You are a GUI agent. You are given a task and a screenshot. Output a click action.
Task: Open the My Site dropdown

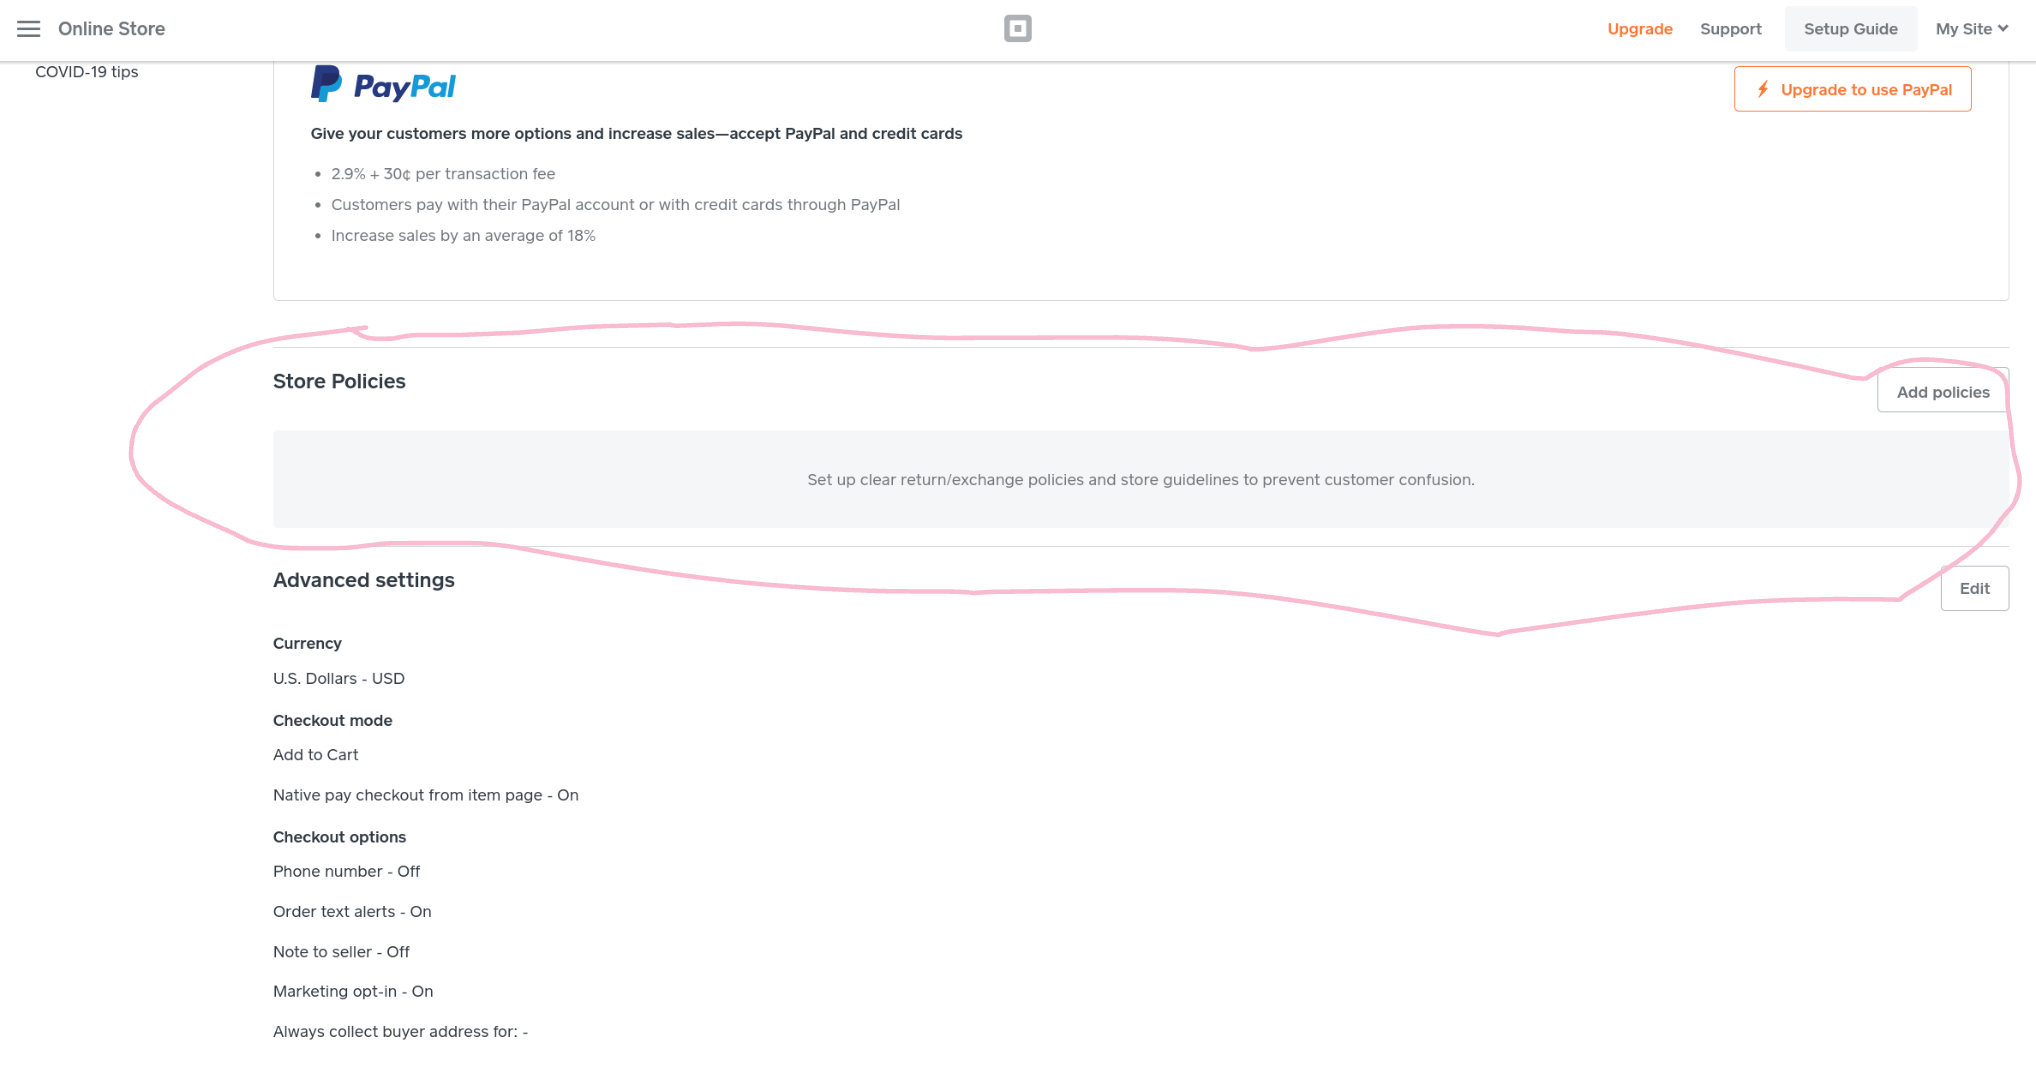point(1971,29)
